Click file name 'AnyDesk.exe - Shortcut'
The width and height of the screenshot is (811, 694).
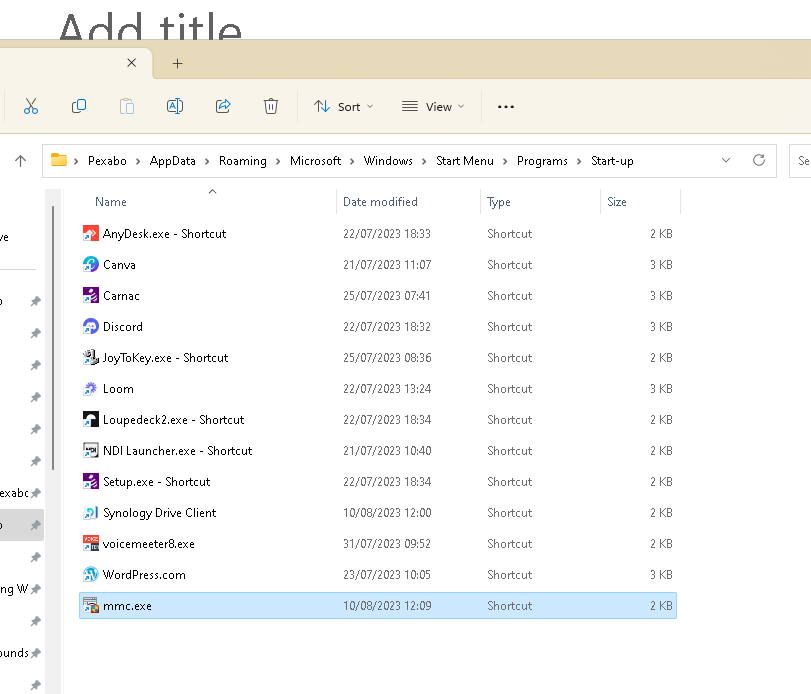pos(164,234)
